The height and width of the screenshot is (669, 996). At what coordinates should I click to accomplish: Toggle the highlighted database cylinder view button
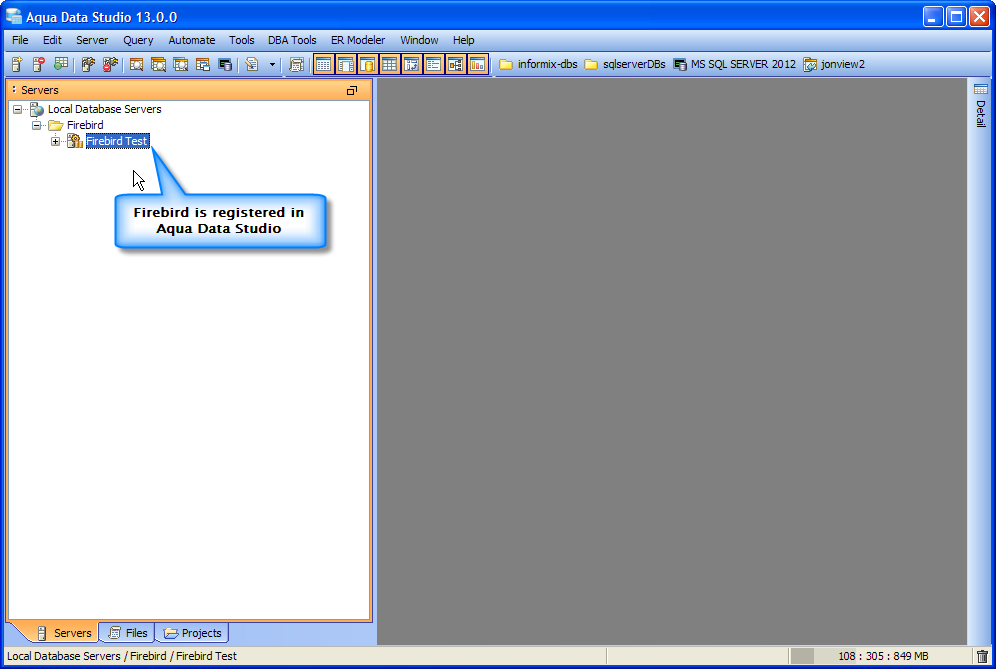[x=368, y=64]
